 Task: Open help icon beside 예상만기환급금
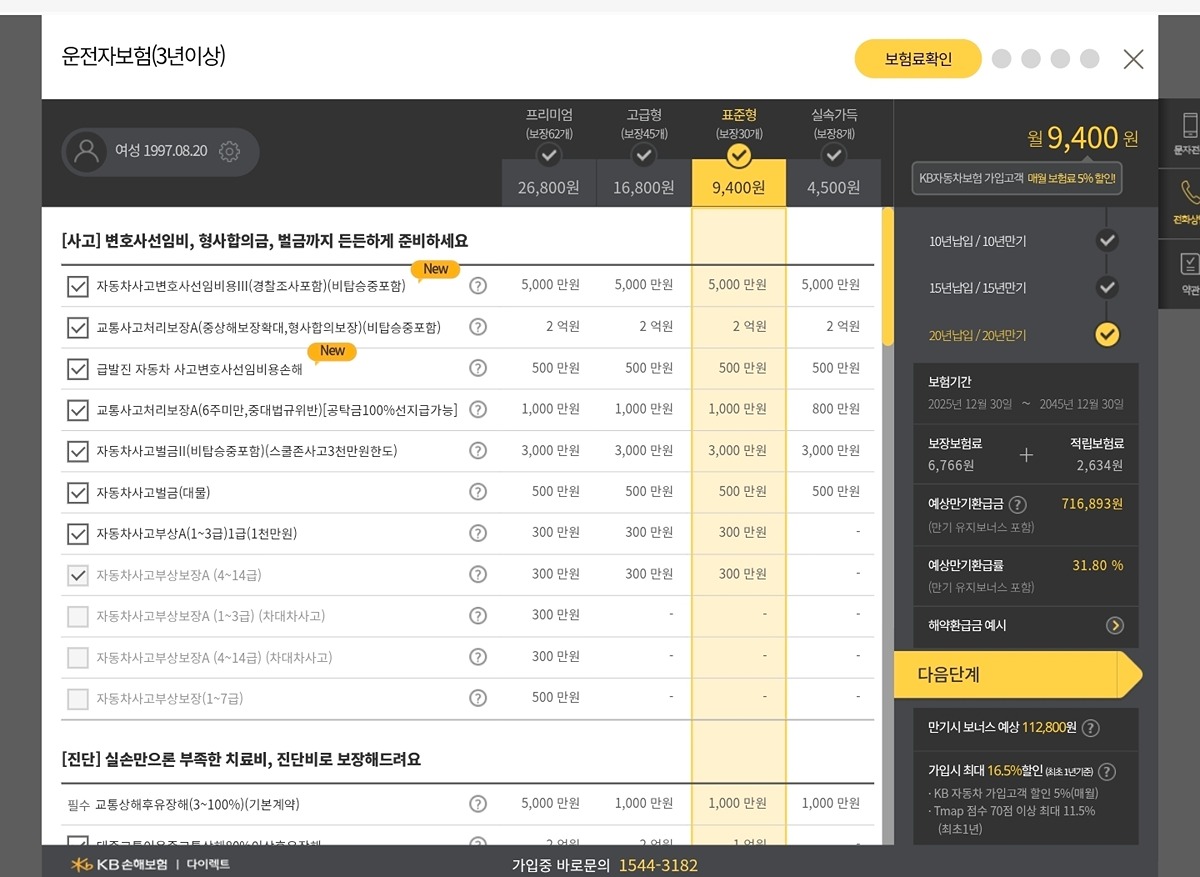pos(1017,505)
